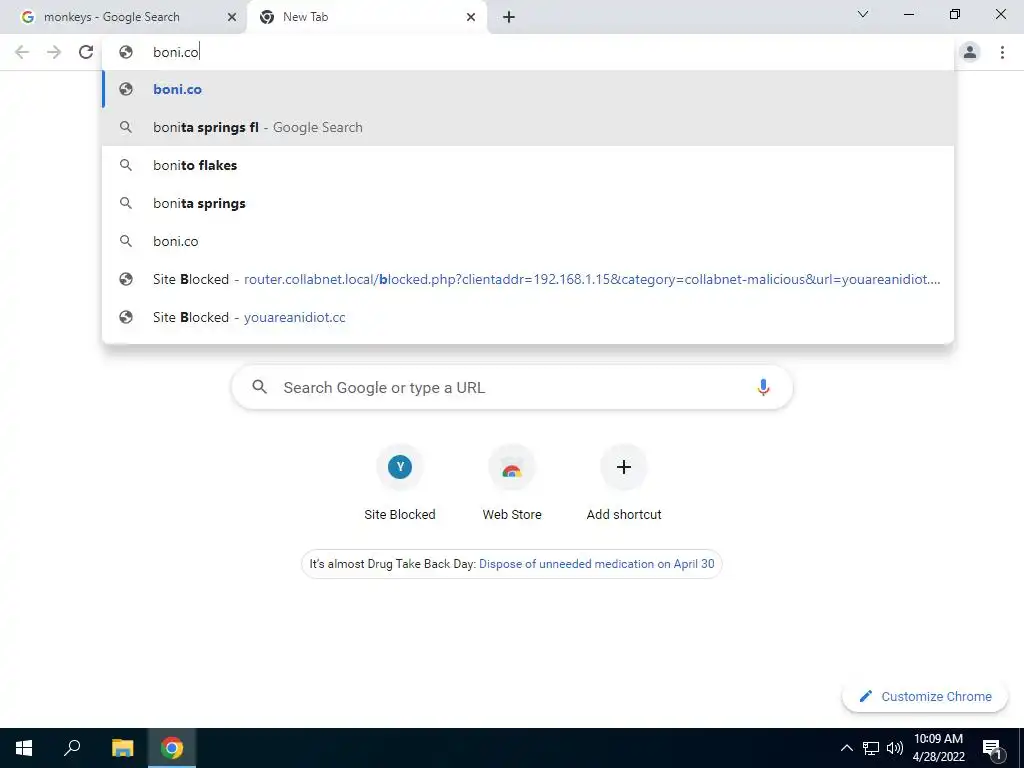Open the tab search chevron
The height and width of the screenshot is (768, 1024).
tap(863, 14)
